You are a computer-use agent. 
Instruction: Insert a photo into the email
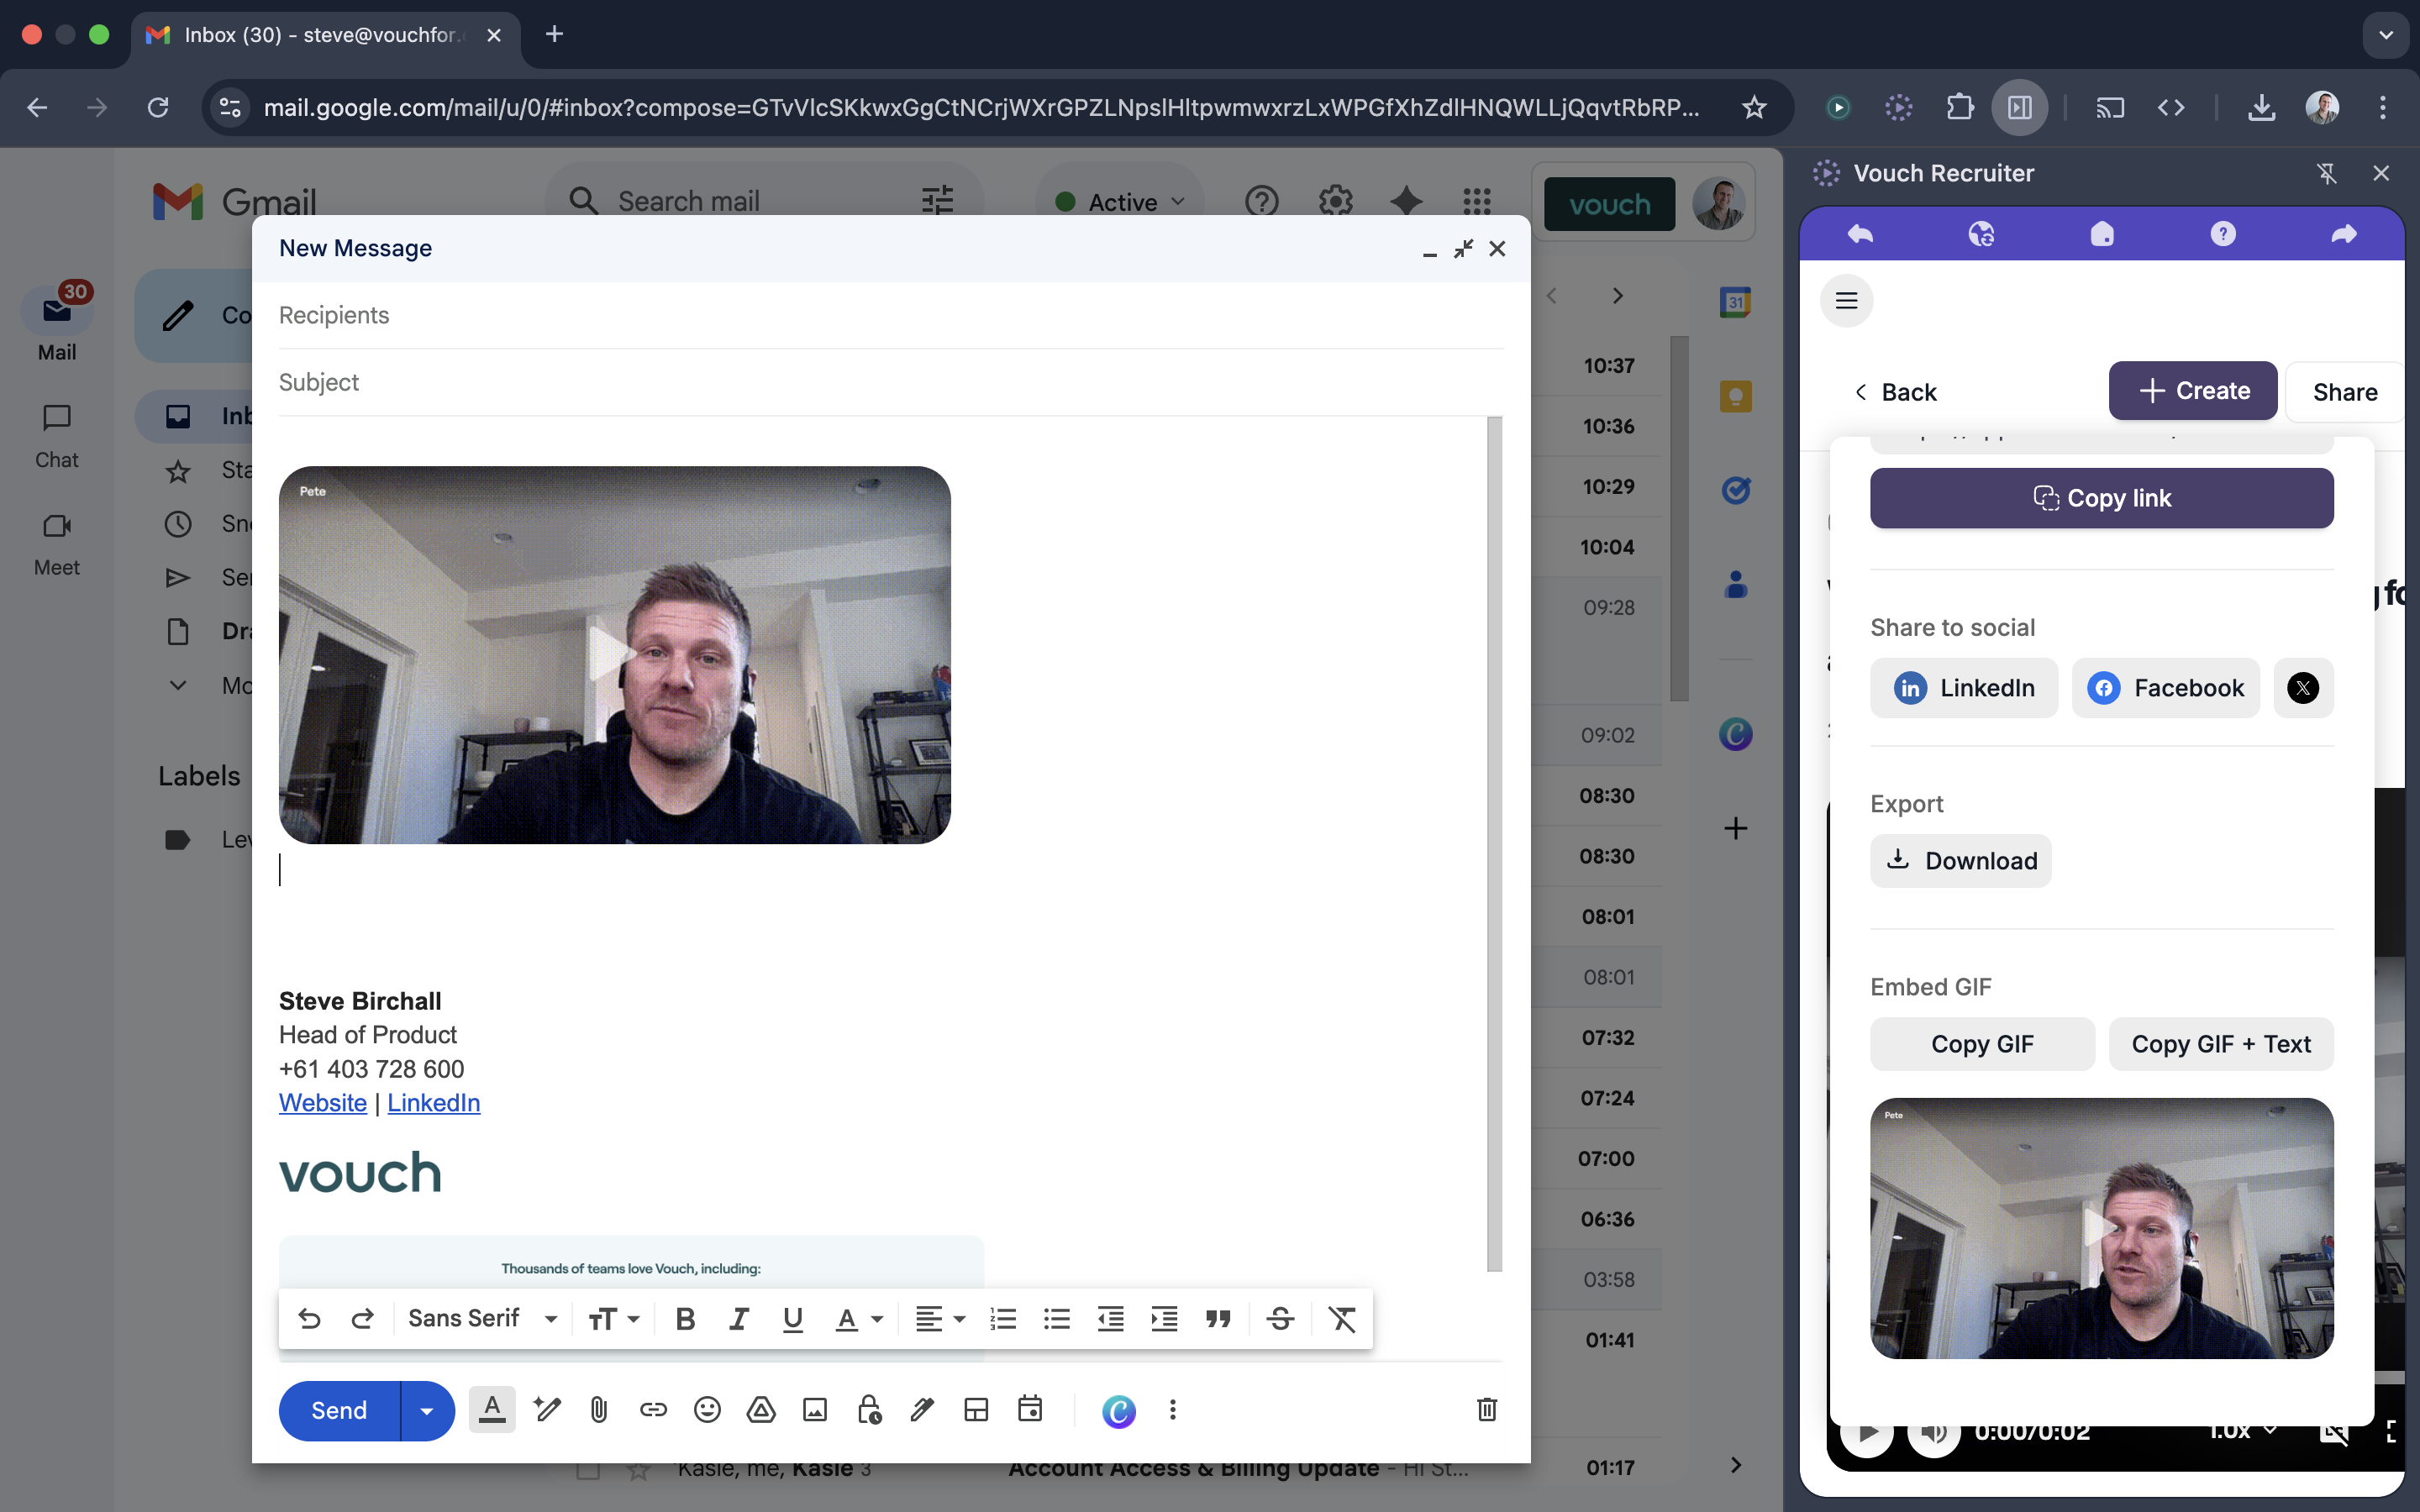pos(815,1410)
